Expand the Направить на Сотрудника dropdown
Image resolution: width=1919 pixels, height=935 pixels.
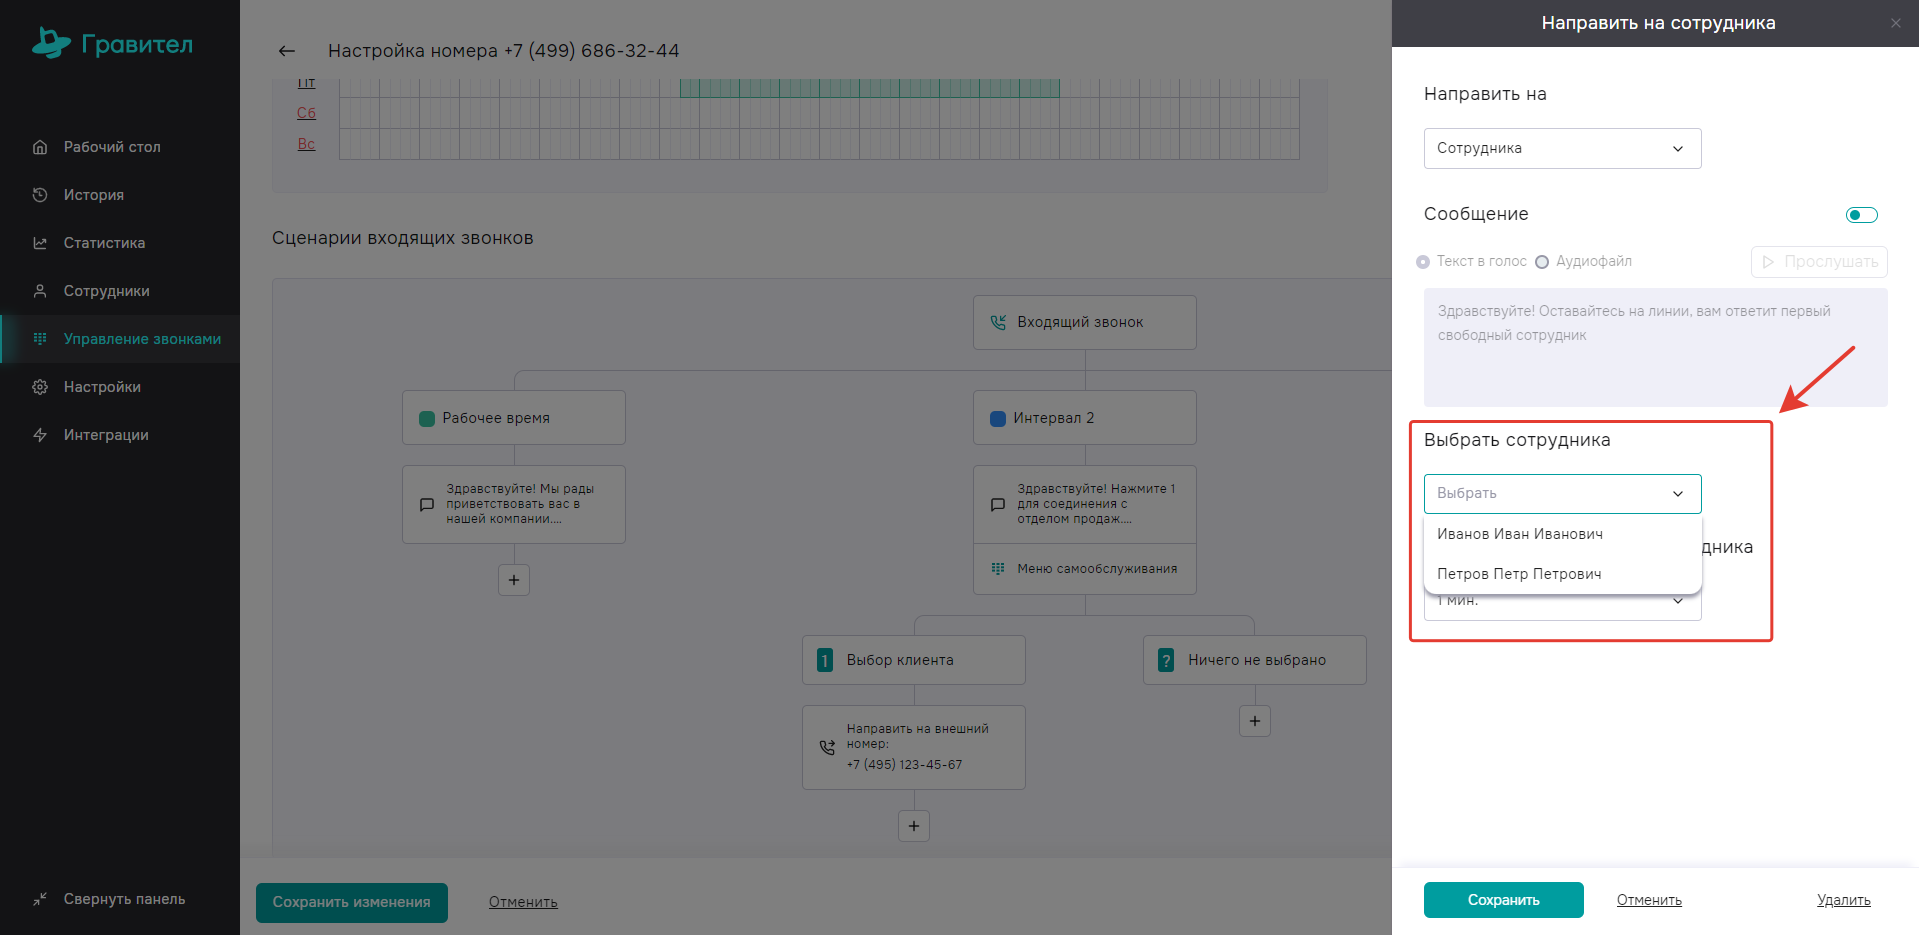click(1562, 149)
